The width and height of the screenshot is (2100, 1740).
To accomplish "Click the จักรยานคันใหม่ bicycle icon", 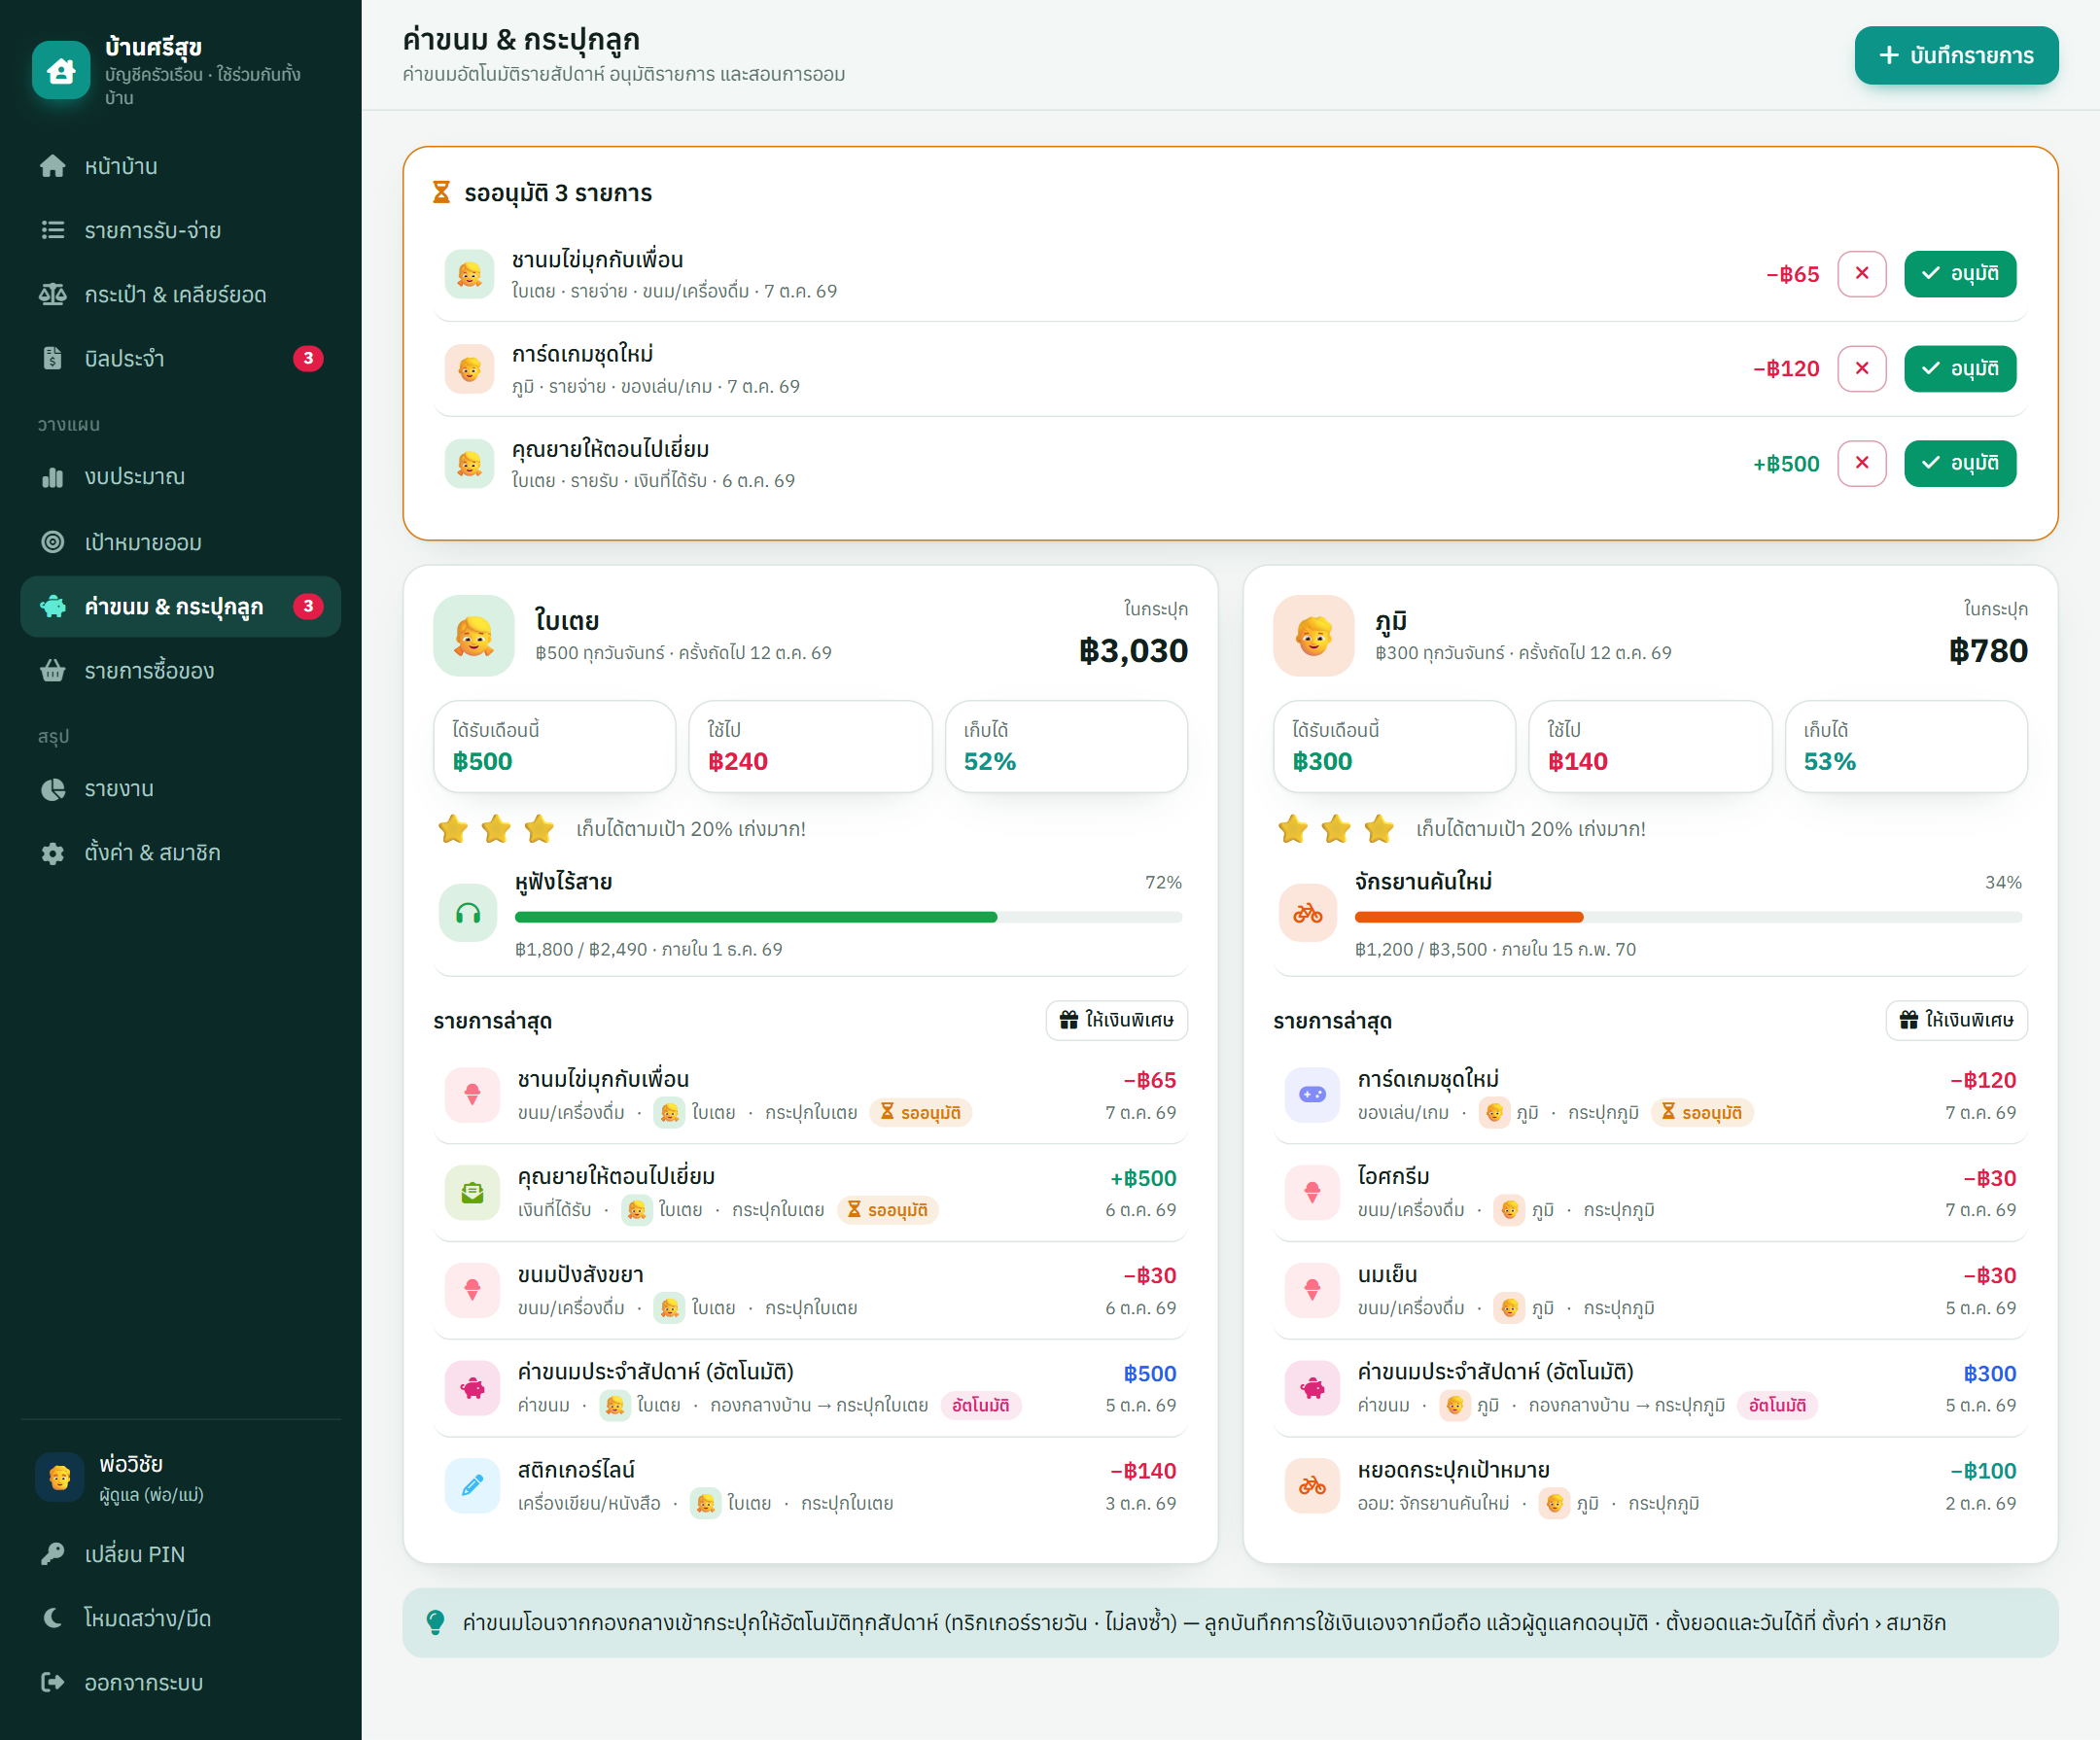I will point(1308,913).
